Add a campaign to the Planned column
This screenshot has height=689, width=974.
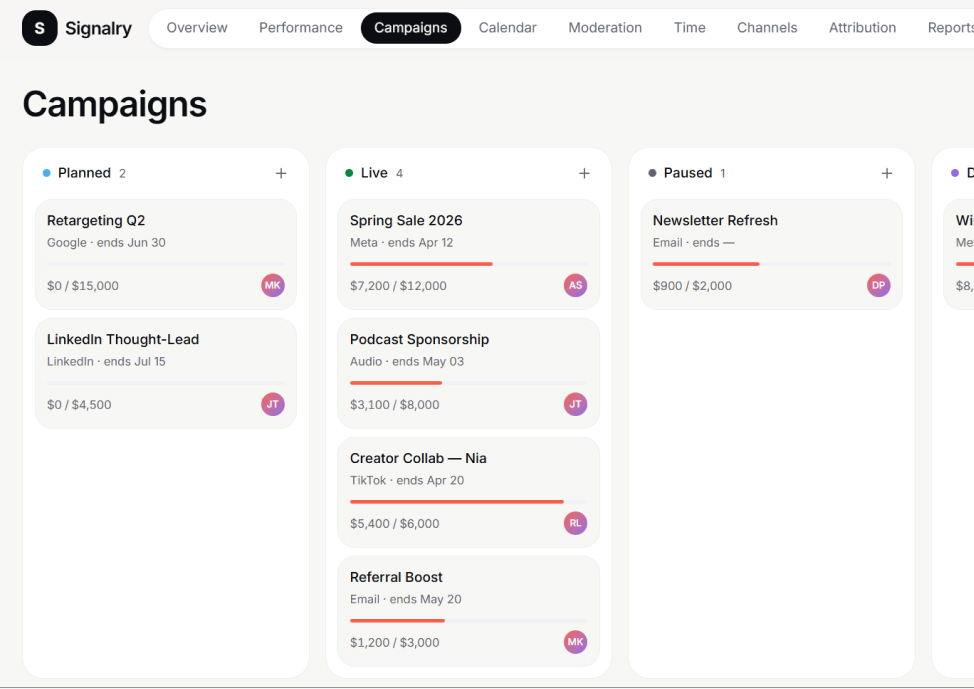pos(281,173)
